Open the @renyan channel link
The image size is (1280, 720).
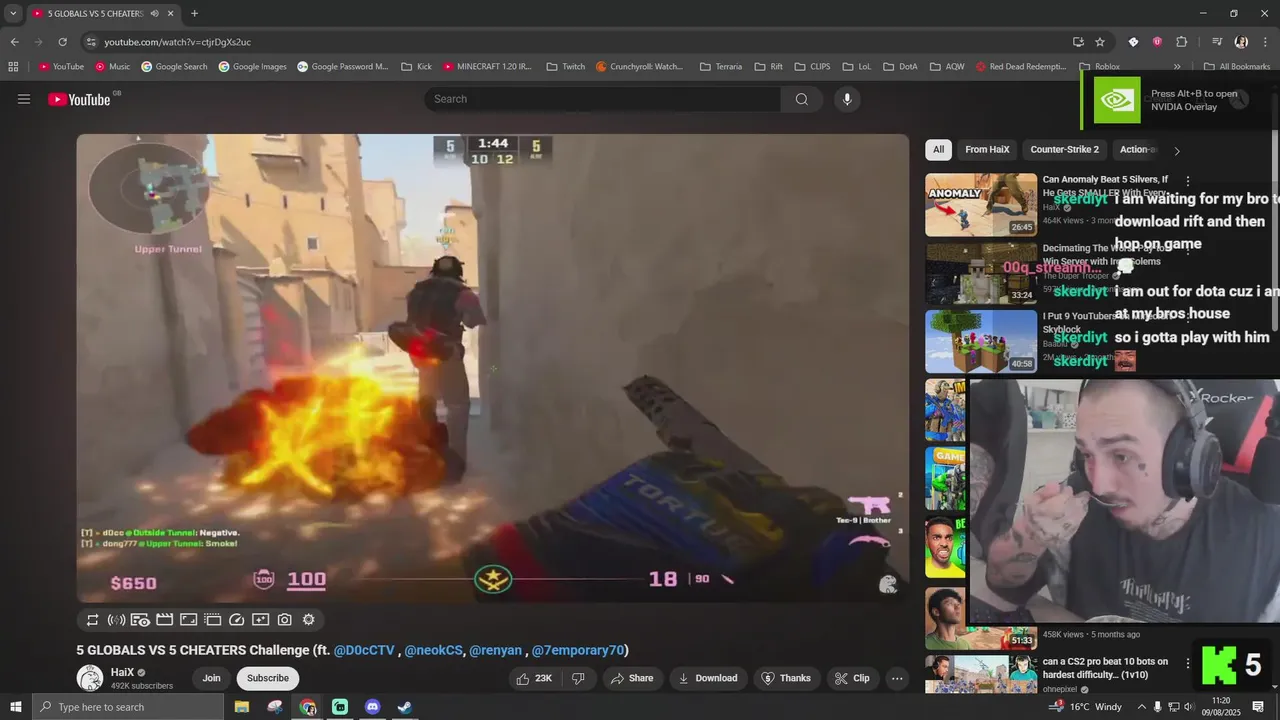point(496,650)
